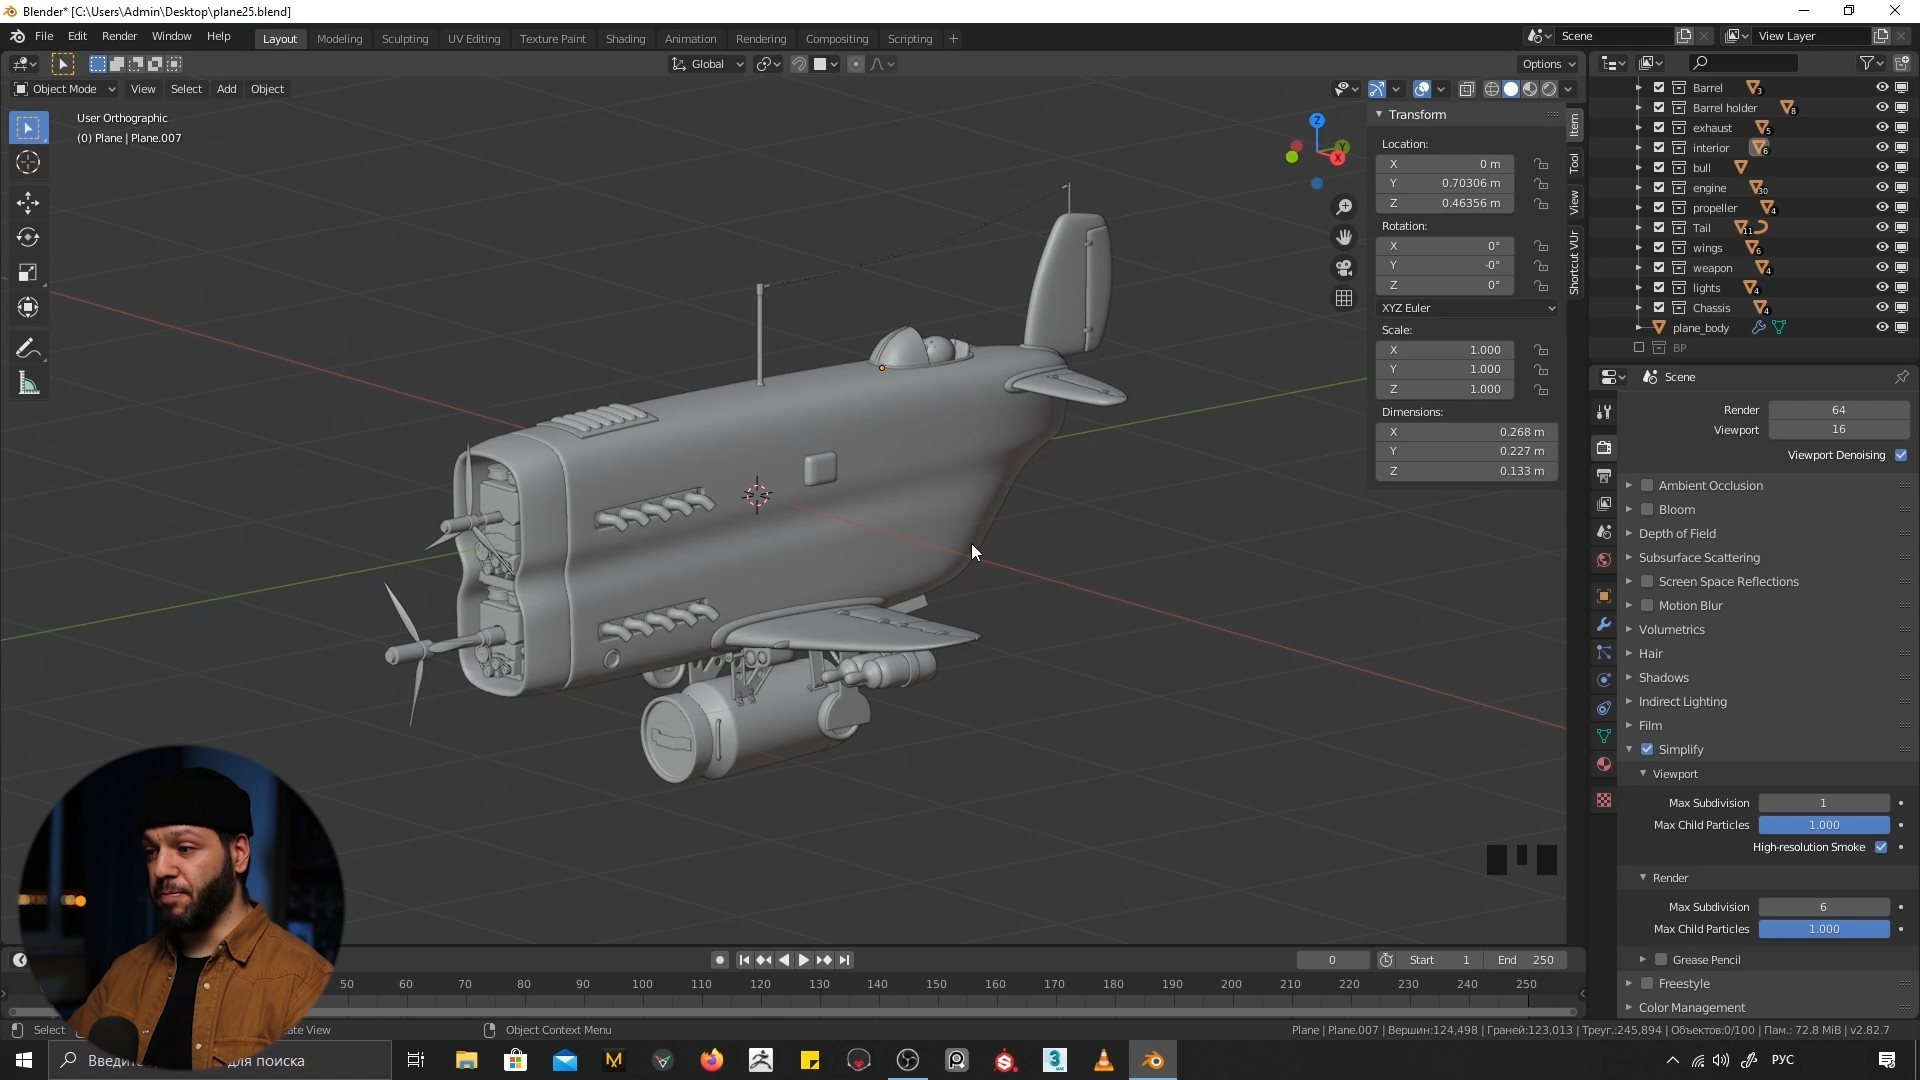Open the Render menu
The height and width of the screenshot is (1080, 1920).
[x=119, y=36]
